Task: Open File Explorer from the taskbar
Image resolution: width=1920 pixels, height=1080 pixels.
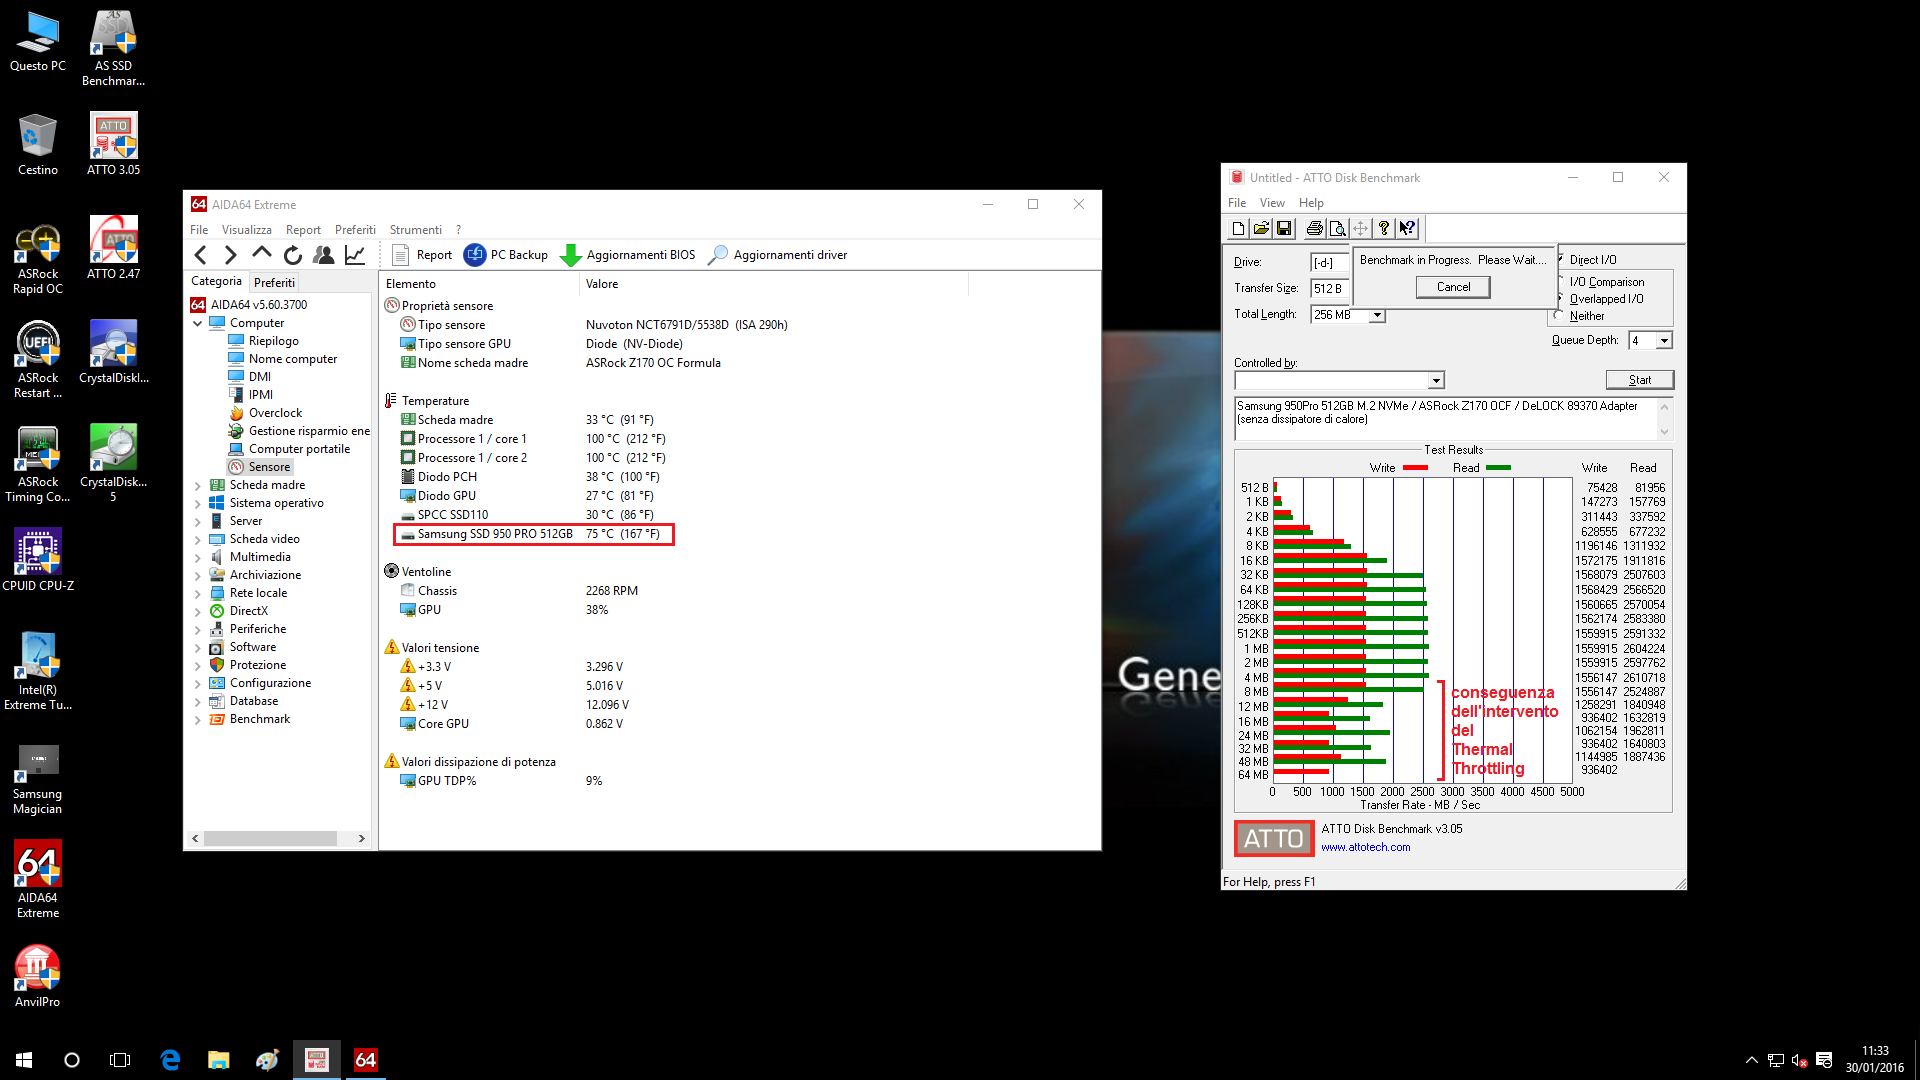Action: [x=218, y=1060]
